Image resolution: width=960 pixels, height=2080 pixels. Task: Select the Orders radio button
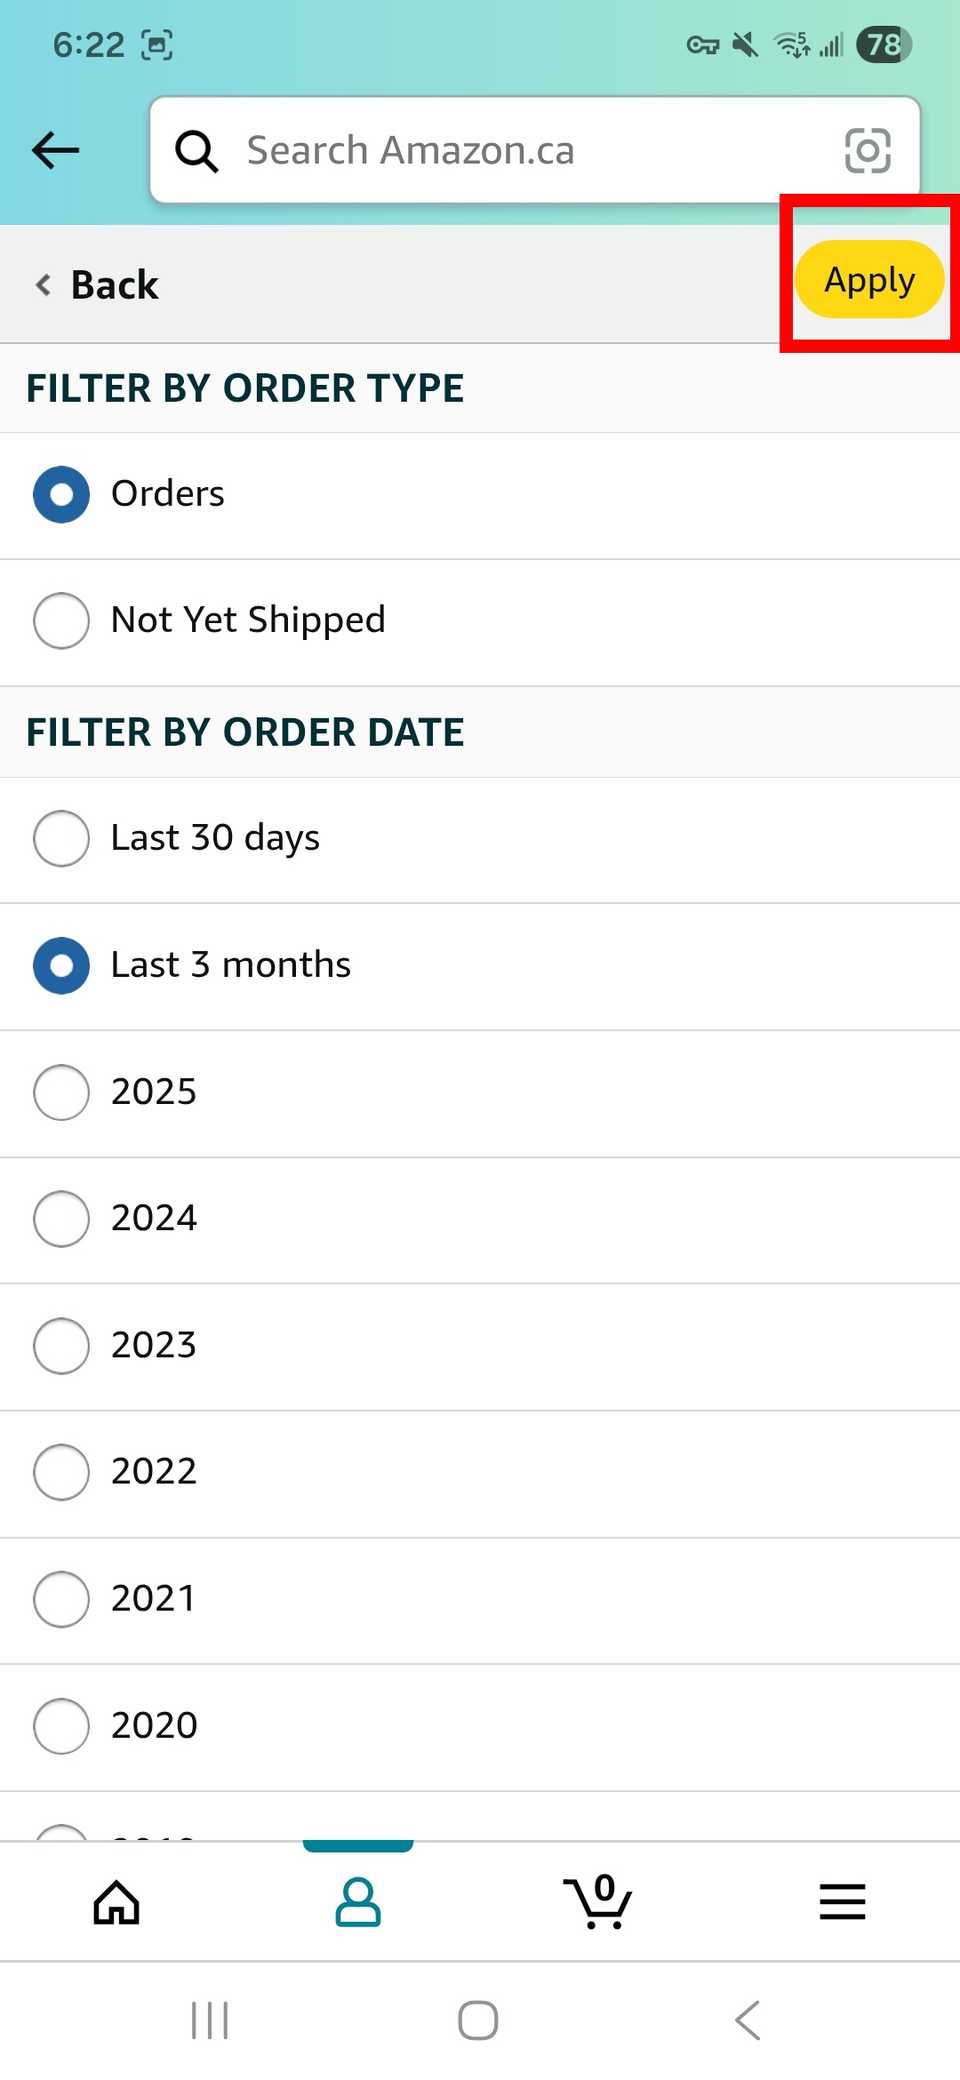(61, 494)
